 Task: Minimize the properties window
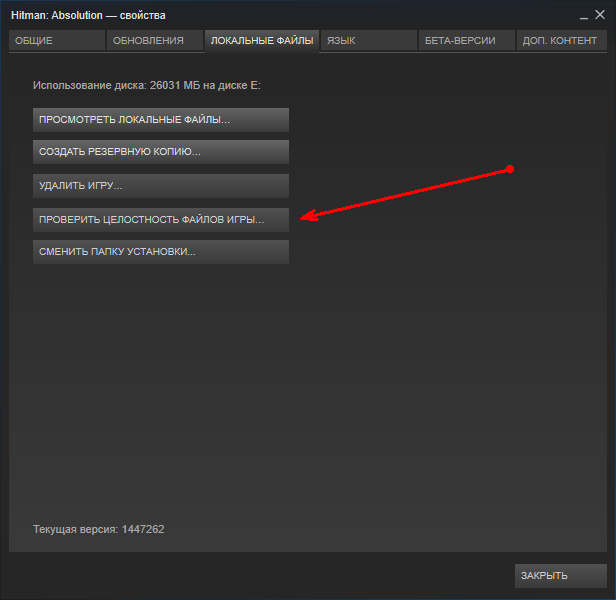click(x=584, y=16)
